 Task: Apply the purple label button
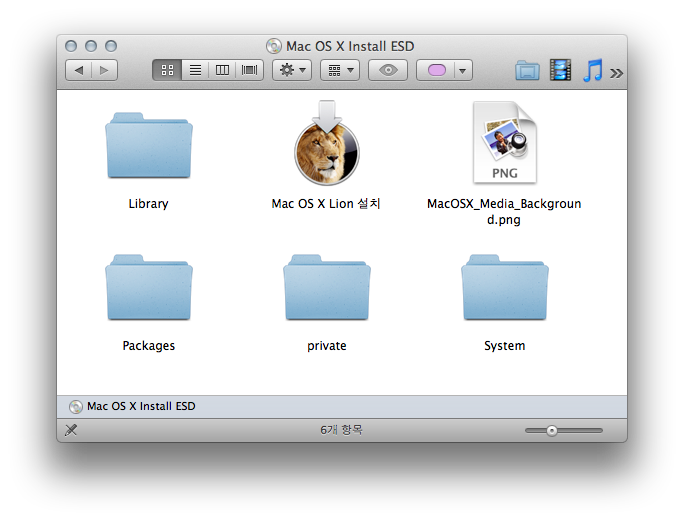(436, 70)
